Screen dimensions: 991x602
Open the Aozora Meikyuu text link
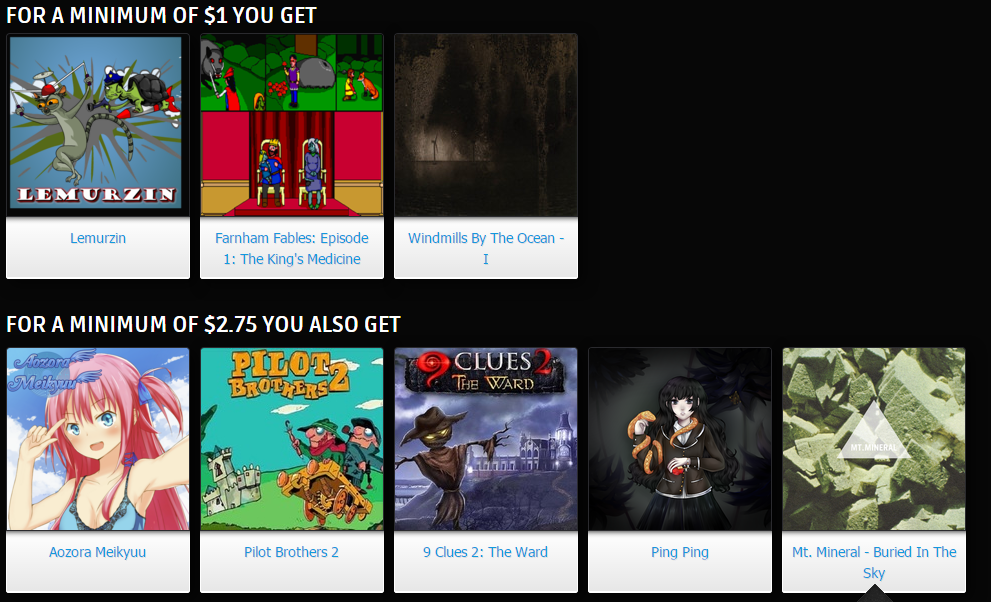coord(97,552)
